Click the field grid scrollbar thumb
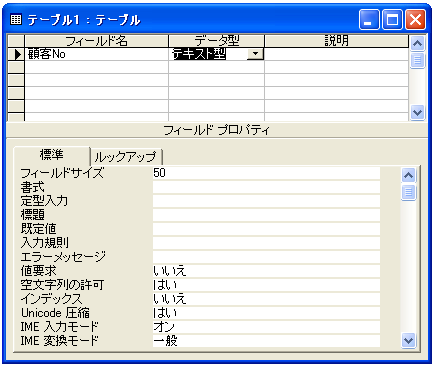433x368 pixels. (418, 60)
